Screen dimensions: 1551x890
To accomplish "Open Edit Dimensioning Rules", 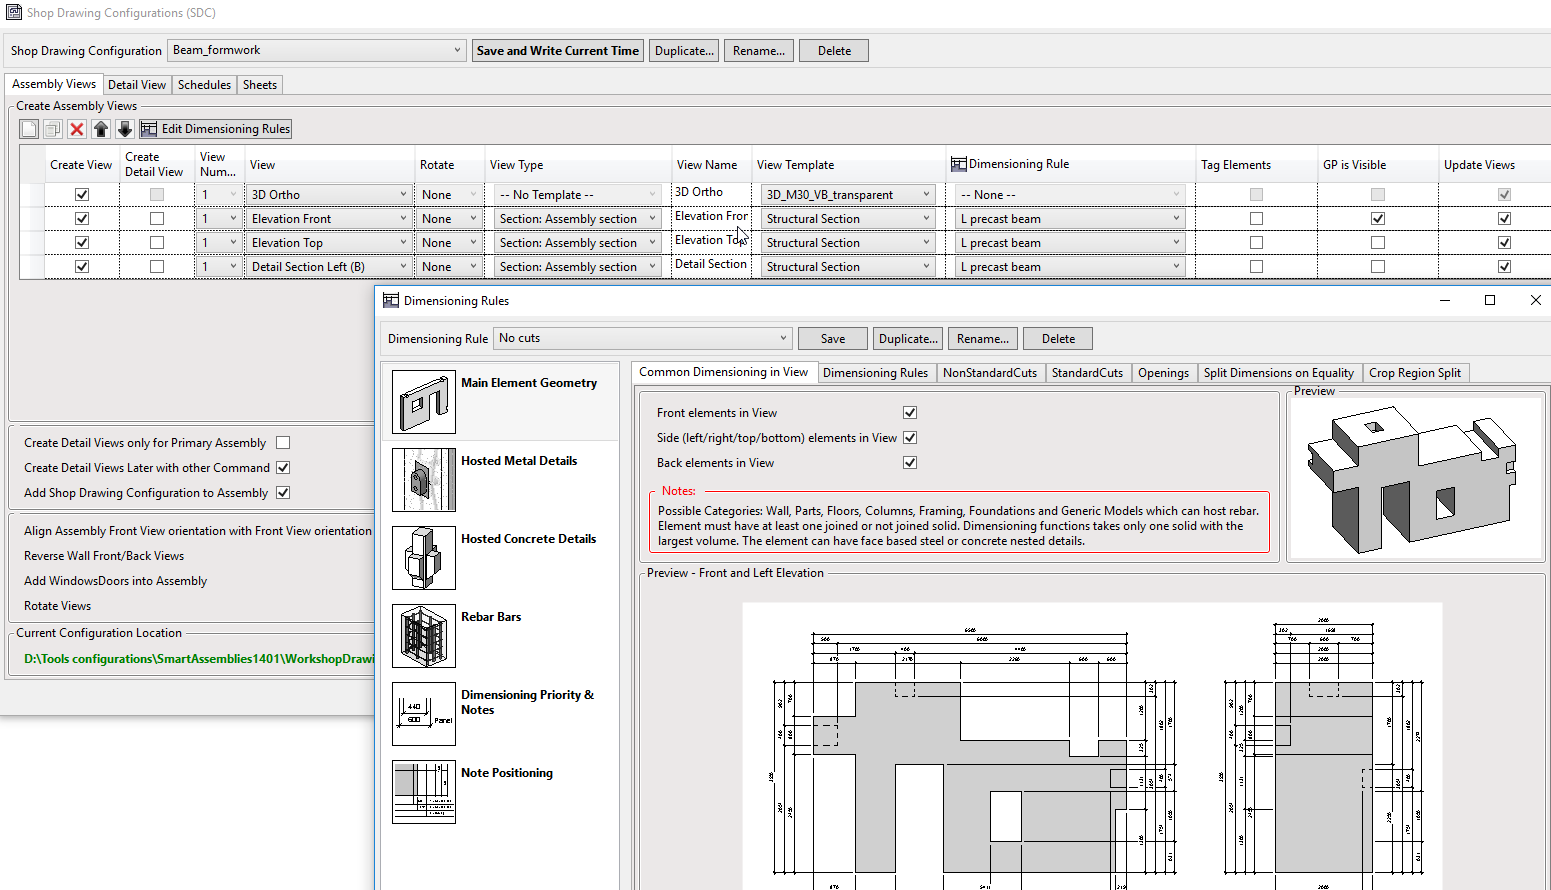I will coord(215,128).
